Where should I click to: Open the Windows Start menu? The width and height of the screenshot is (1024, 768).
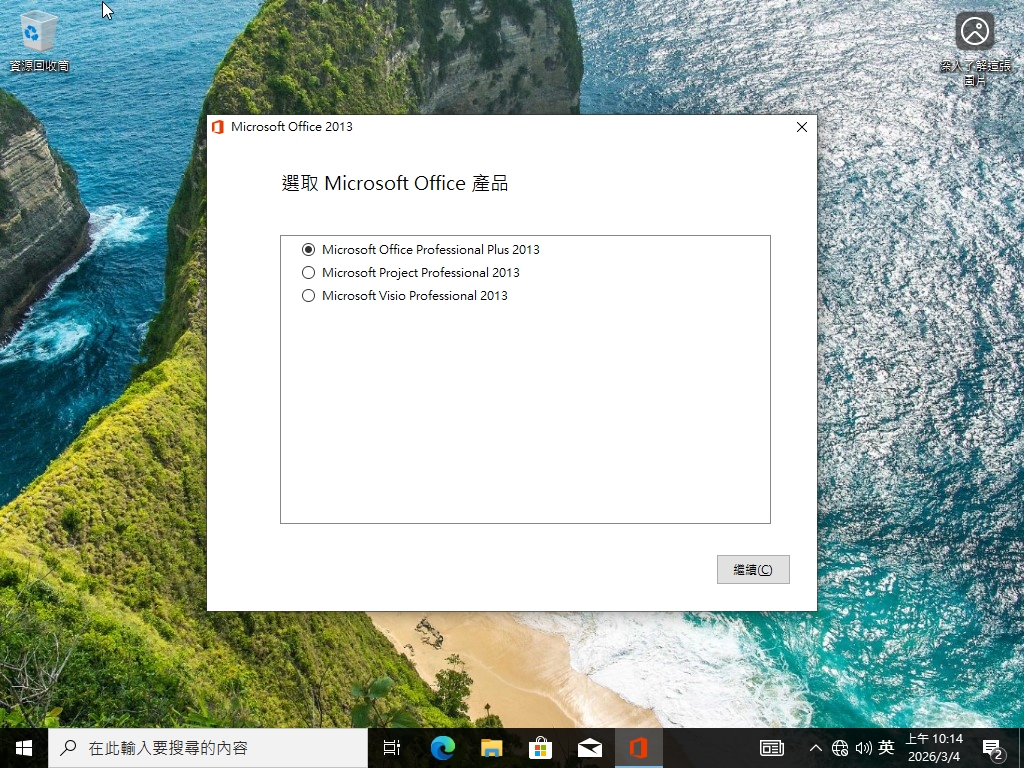[24, 748]
